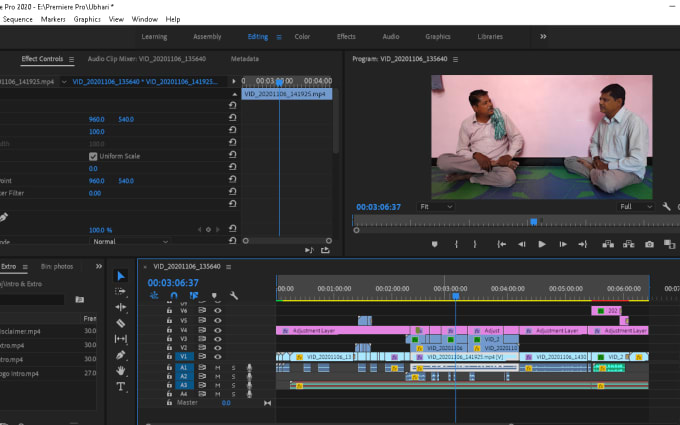Open timeline display settings wrench

234,296
